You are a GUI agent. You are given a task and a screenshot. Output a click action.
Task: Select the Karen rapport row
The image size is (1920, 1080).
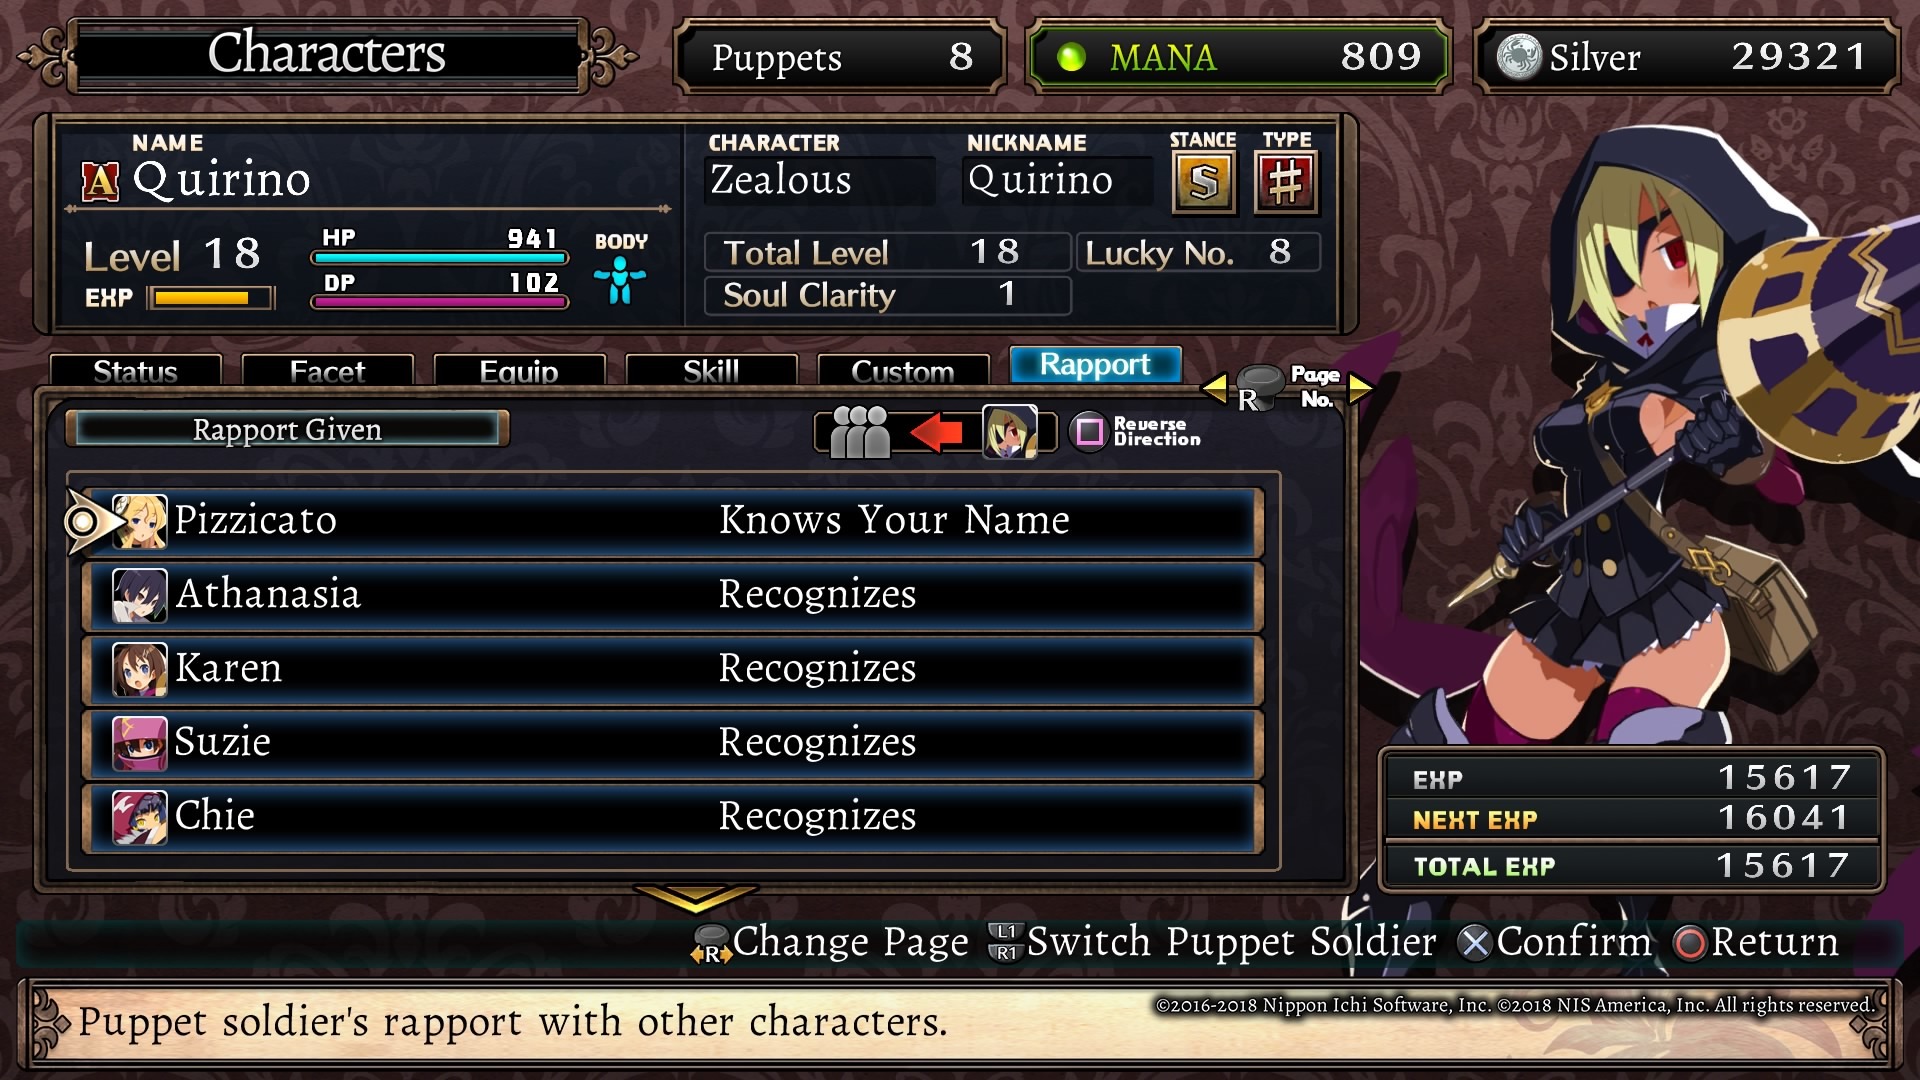[x=673, y=669]
